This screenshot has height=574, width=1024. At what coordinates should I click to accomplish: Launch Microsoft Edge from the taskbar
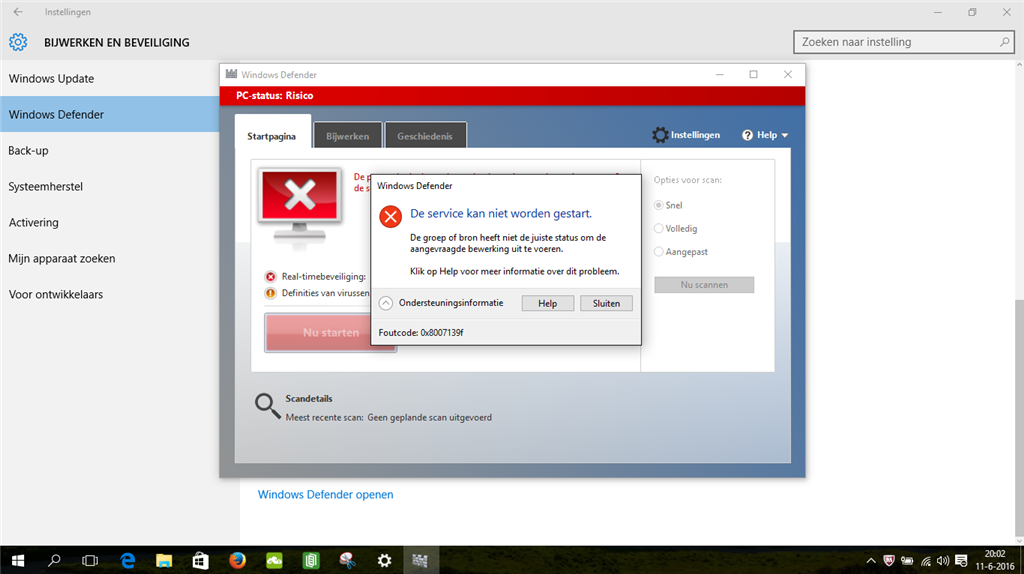(127, 560)
